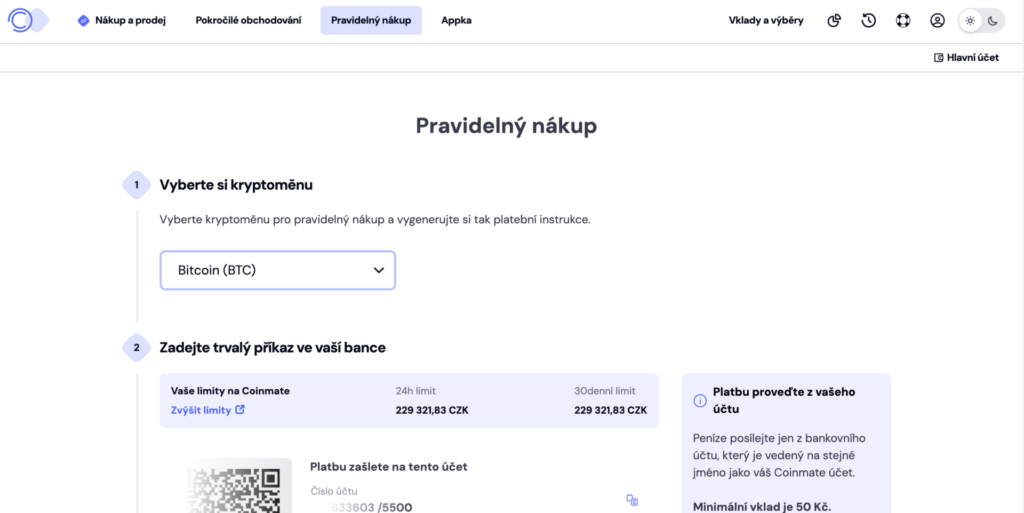Viewport: 1024px width, 513px height.
Task: Select the Pravidelný nákup tab
Action: (371, 20)
